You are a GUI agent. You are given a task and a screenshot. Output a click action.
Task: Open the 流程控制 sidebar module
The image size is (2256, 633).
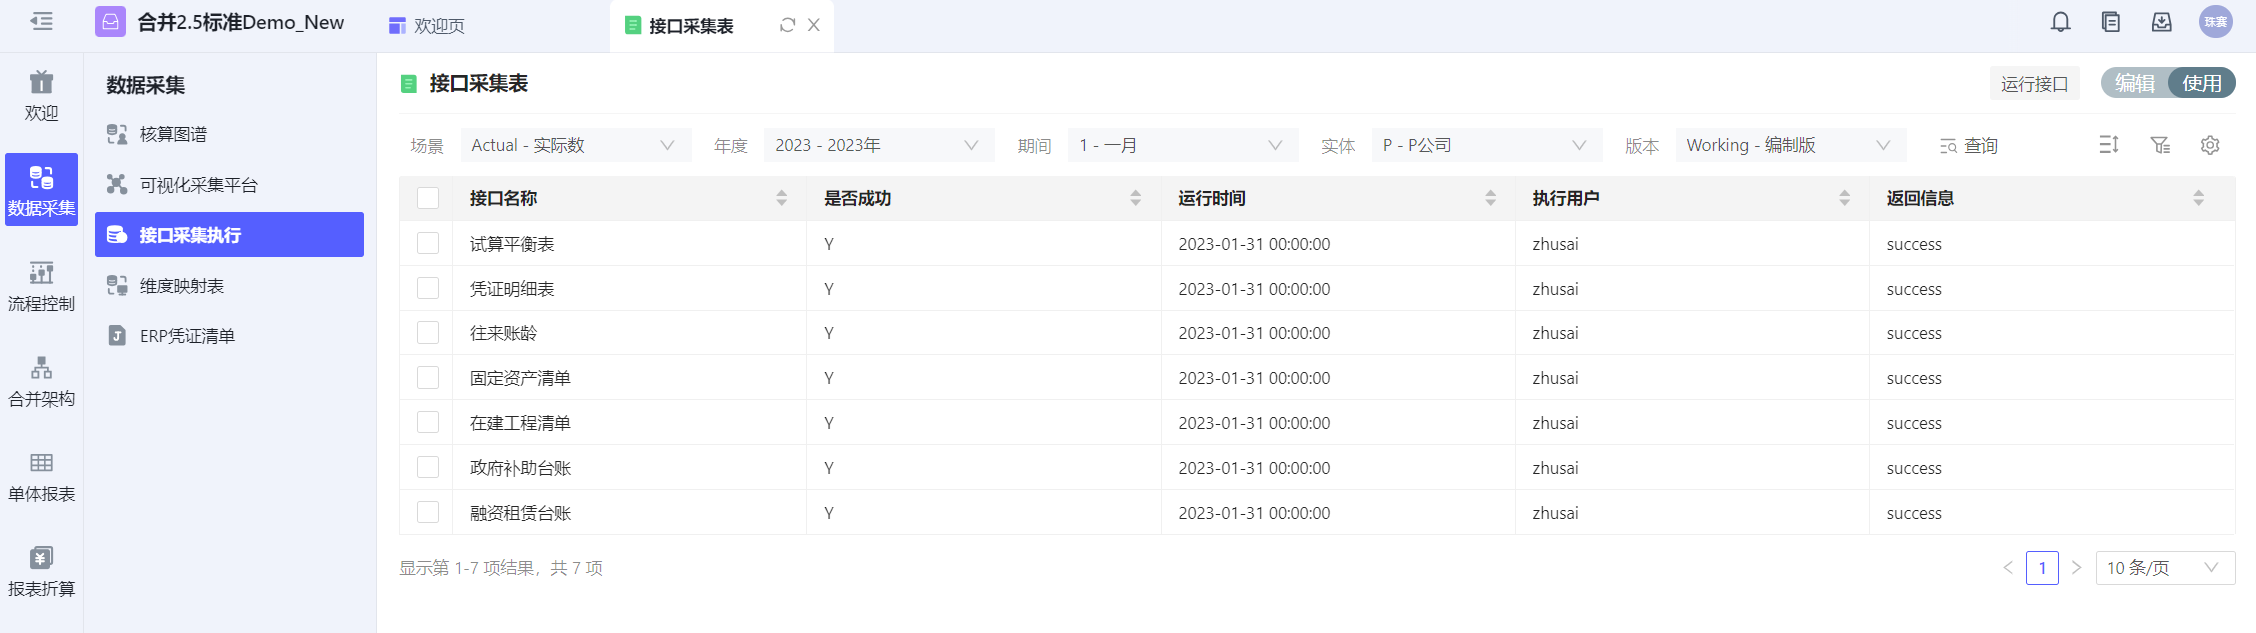click(41, 286)
